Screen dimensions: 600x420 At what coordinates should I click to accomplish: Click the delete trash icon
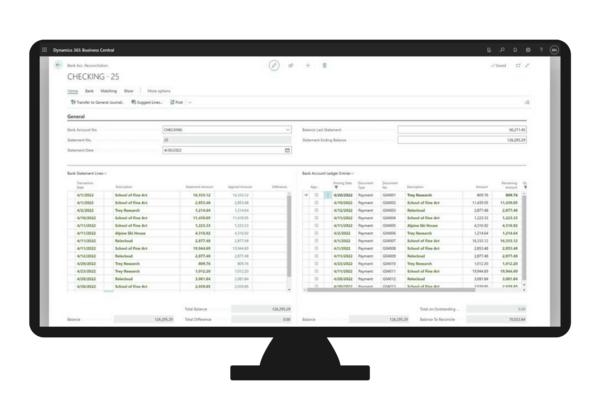coord(324,65)
